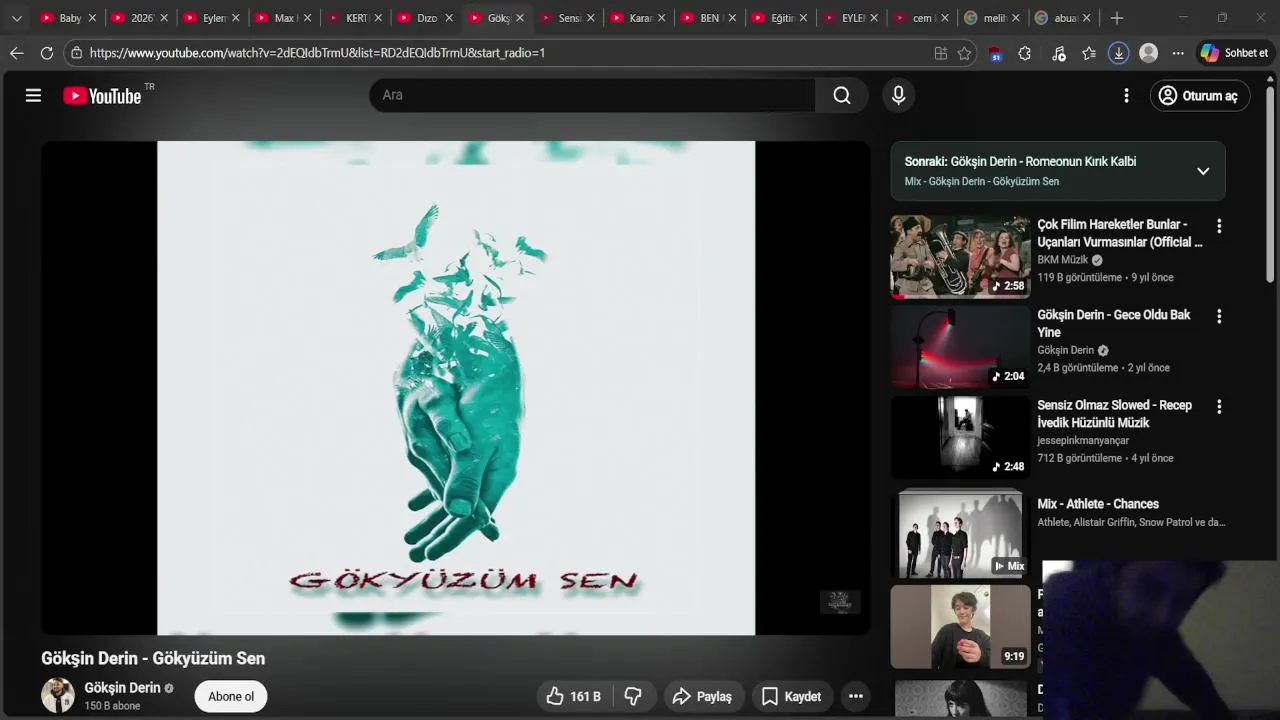Screen dimensions: 1280x720
Task: Like the video with 161 B thumbs up
Action: [573, 696]
